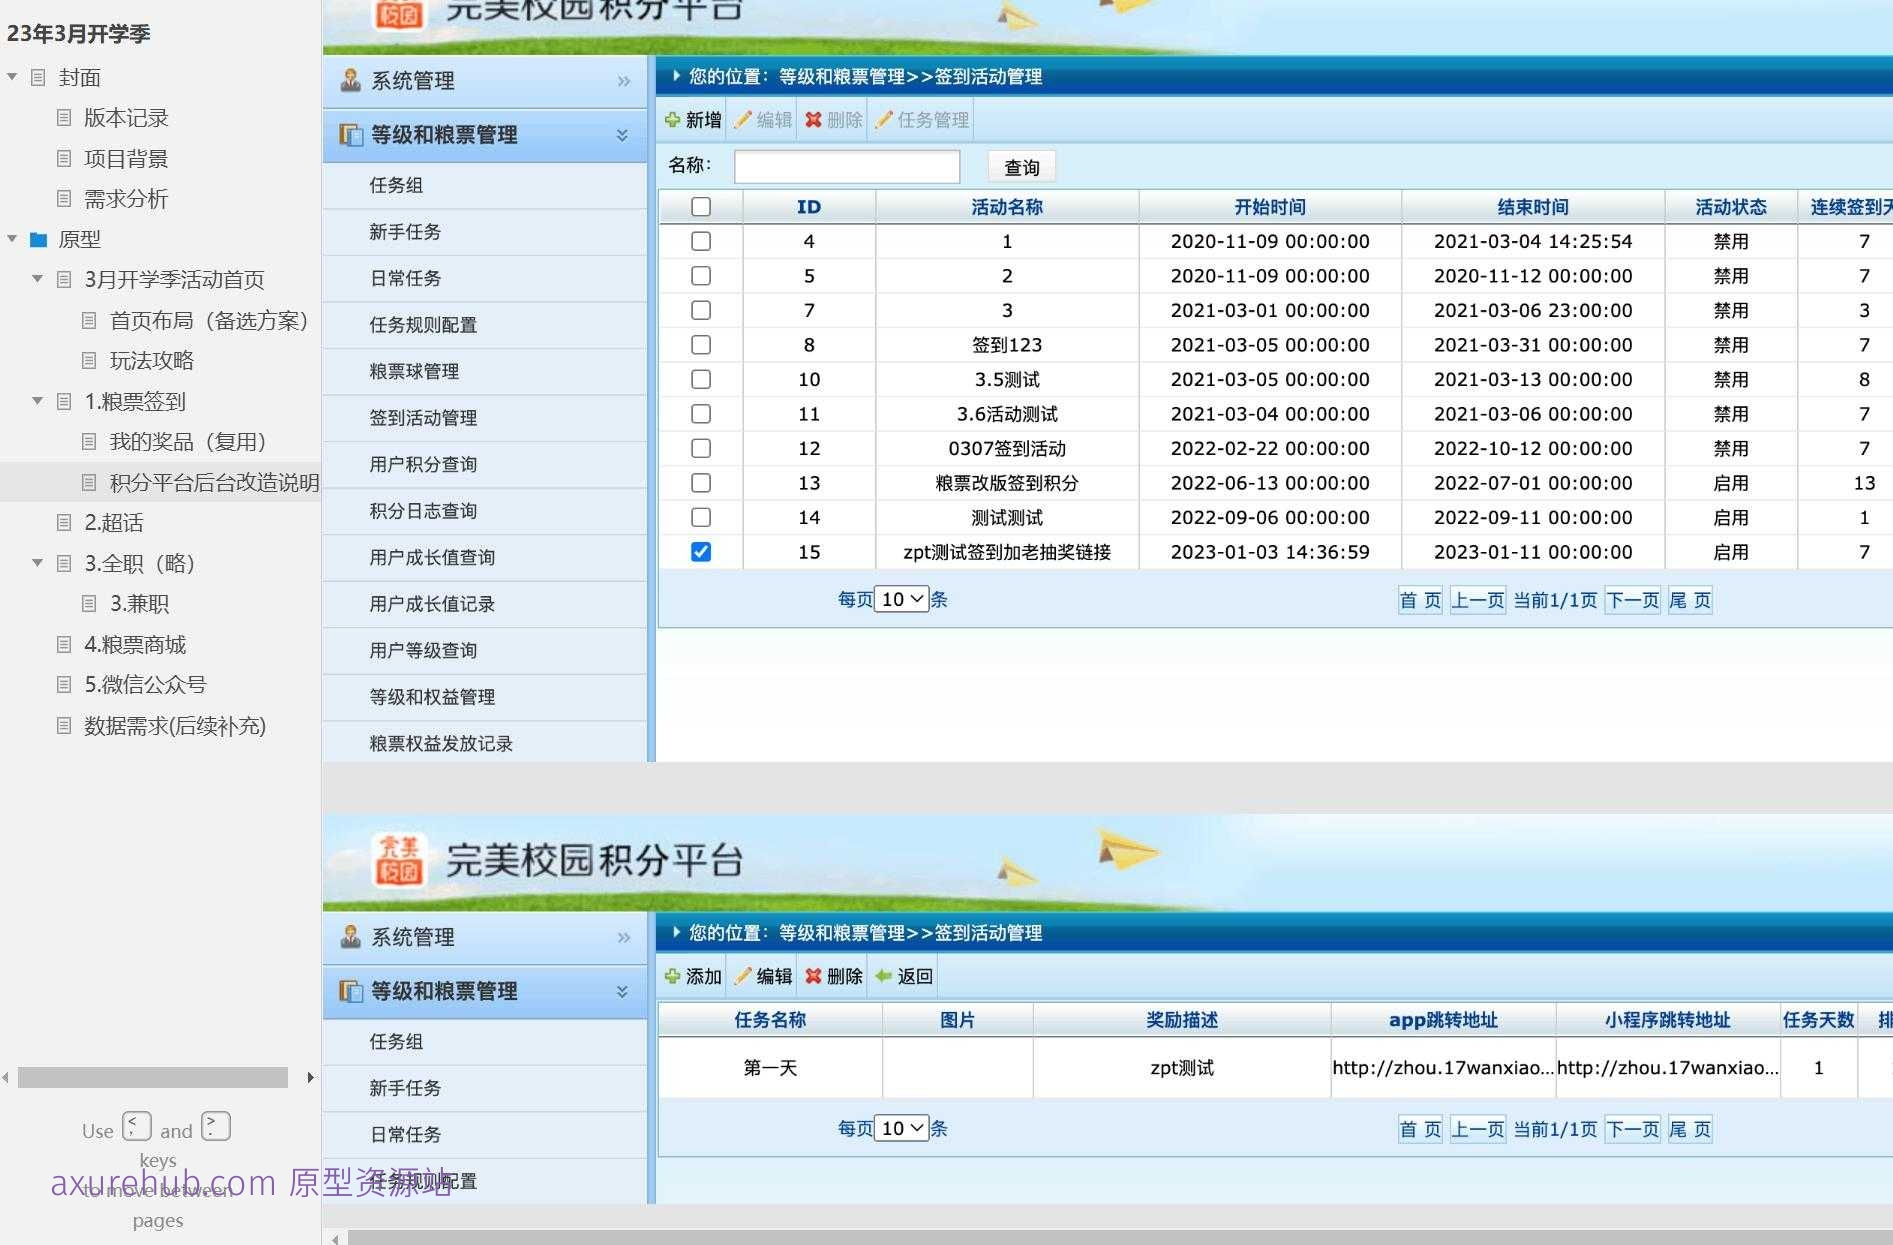Click inside the 名称 search input field

pyautogui.click(x=846, y=165)
